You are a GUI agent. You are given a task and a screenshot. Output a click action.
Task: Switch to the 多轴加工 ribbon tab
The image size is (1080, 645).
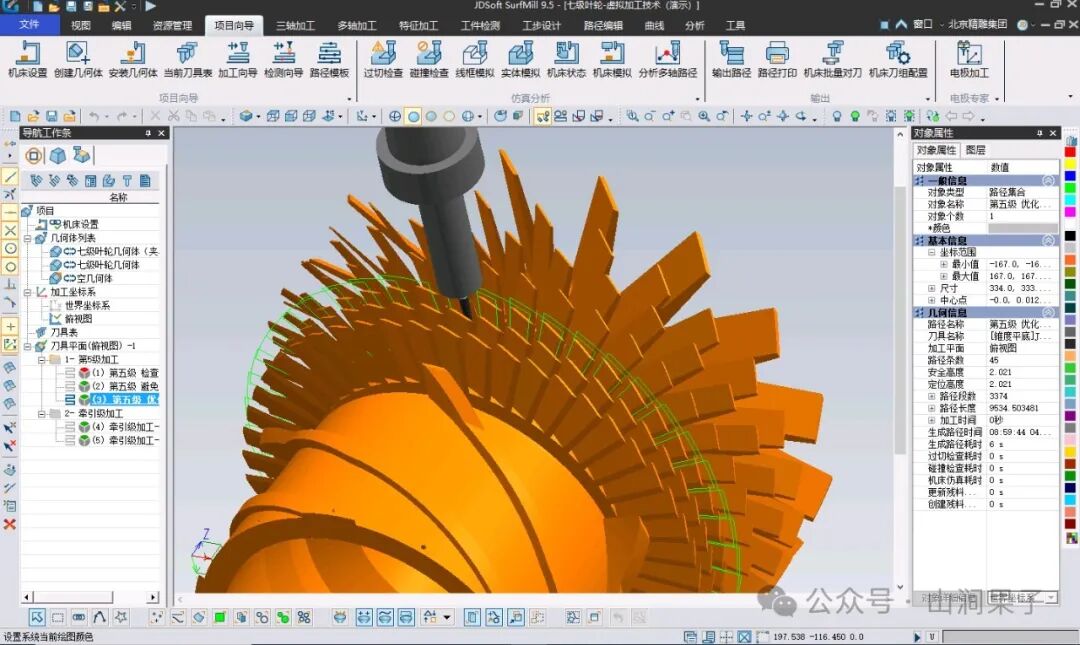(357, 25)
